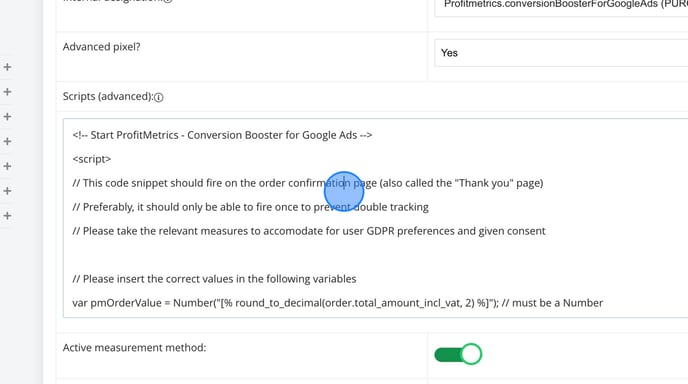Expand the middle (fourth) plus item in sidebar

pyautogui.click(x=7, y=141)
